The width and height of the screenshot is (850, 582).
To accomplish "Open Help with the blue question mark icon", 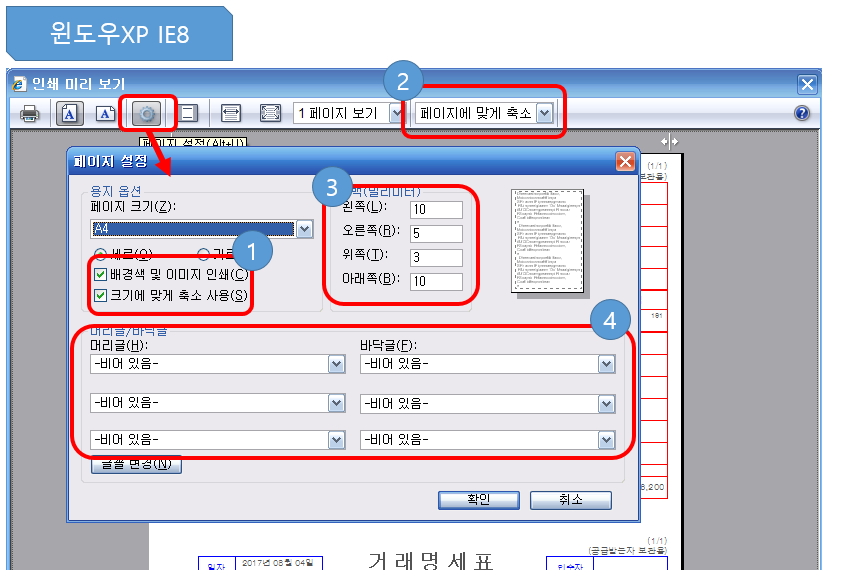I will tap(802, 113).
